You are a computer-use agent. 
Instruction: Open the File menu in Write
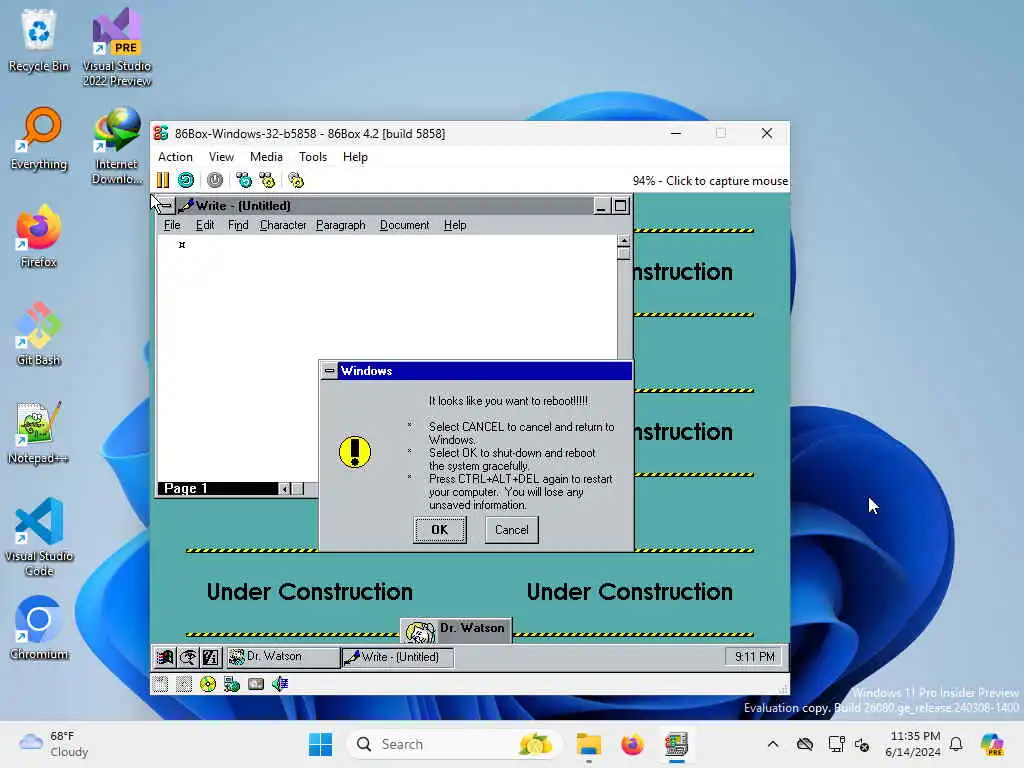coord(172,225)
